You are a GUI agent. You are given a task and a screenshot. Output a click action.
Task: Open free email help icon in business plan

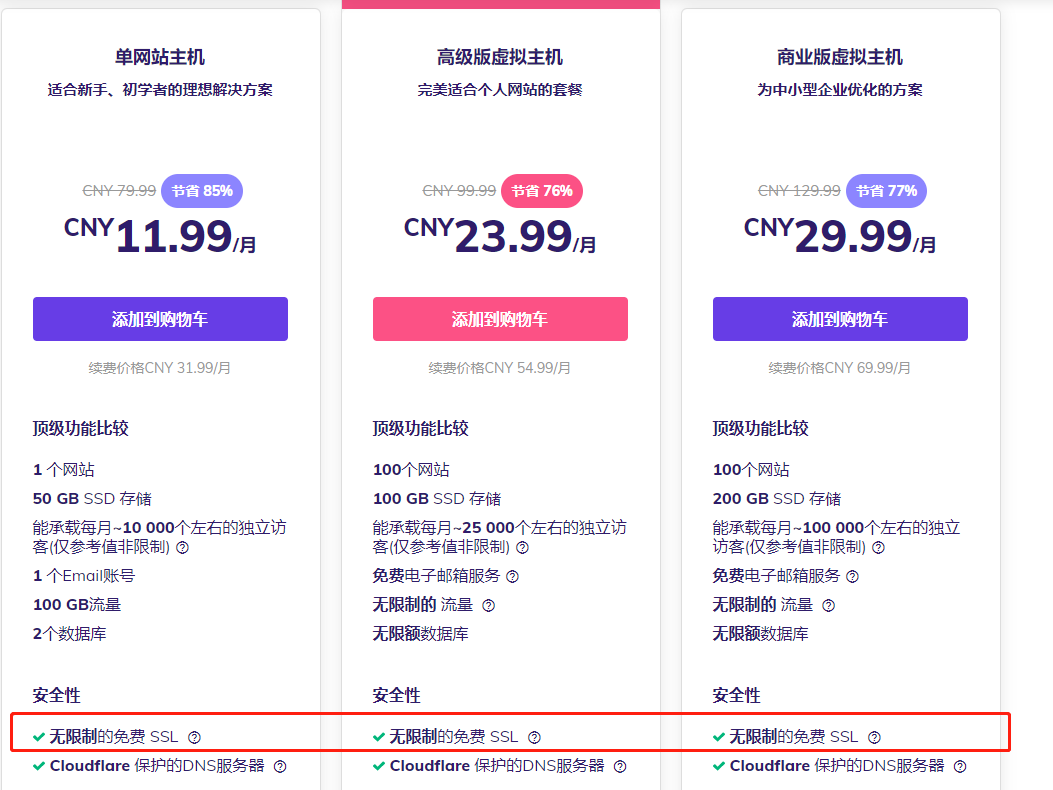pyautogui.click(x=853, y=576)
